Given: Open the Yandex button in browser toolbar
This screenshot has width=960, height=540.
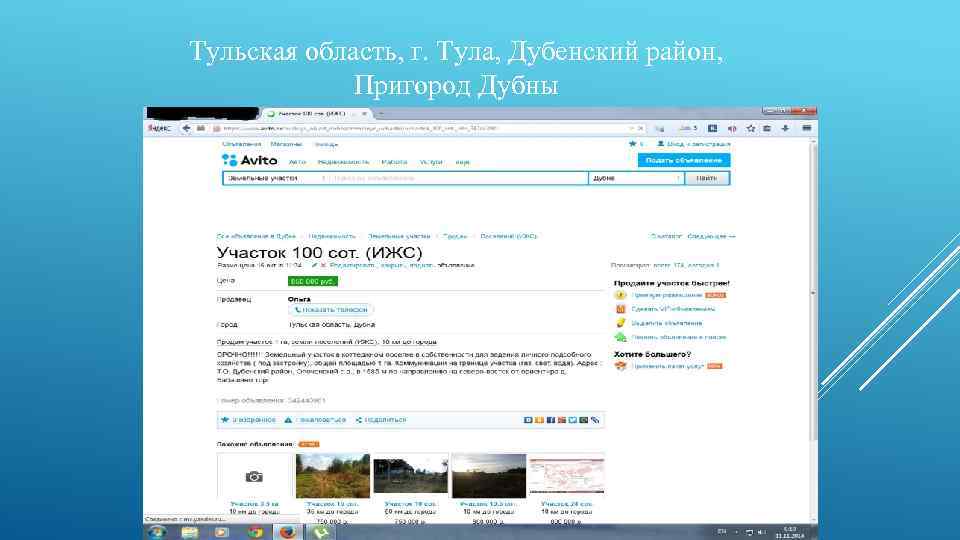Looking at the screenshot, I should pyautogui.click(x=160, y=129).
